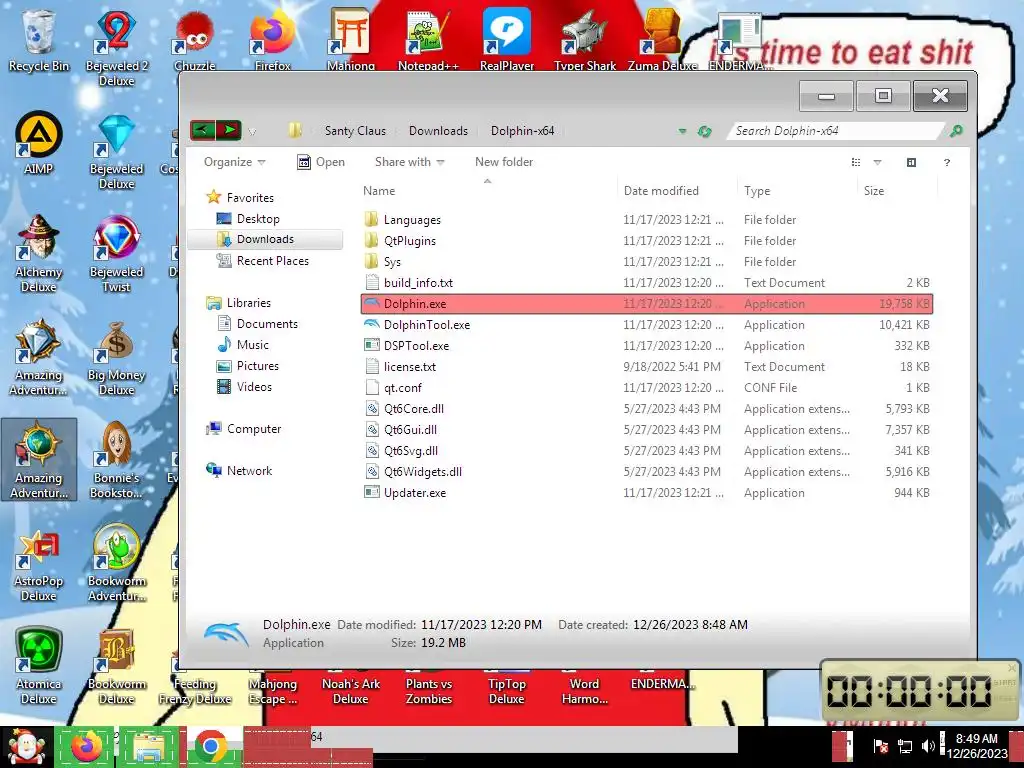Open Documents library in sidebar
The image size is (1024, 768).
(257, 323)
